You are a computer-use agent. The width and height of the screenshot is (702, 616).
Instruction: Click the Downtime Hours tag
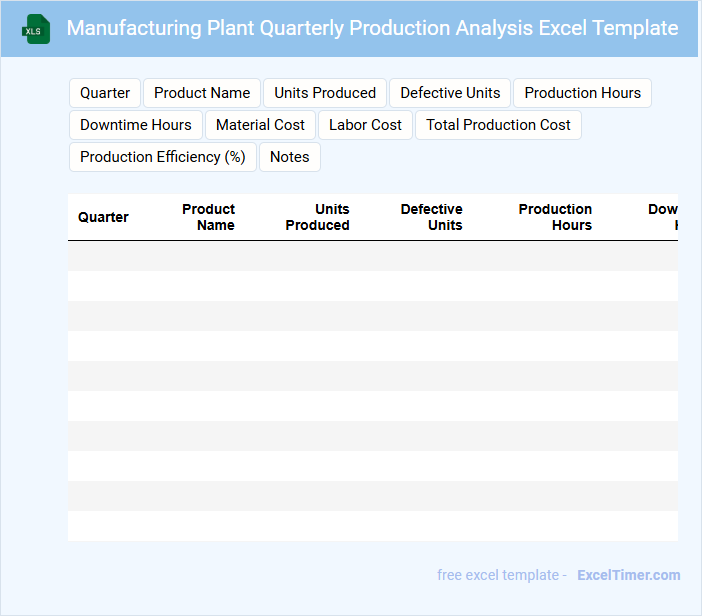click(136, 125)
